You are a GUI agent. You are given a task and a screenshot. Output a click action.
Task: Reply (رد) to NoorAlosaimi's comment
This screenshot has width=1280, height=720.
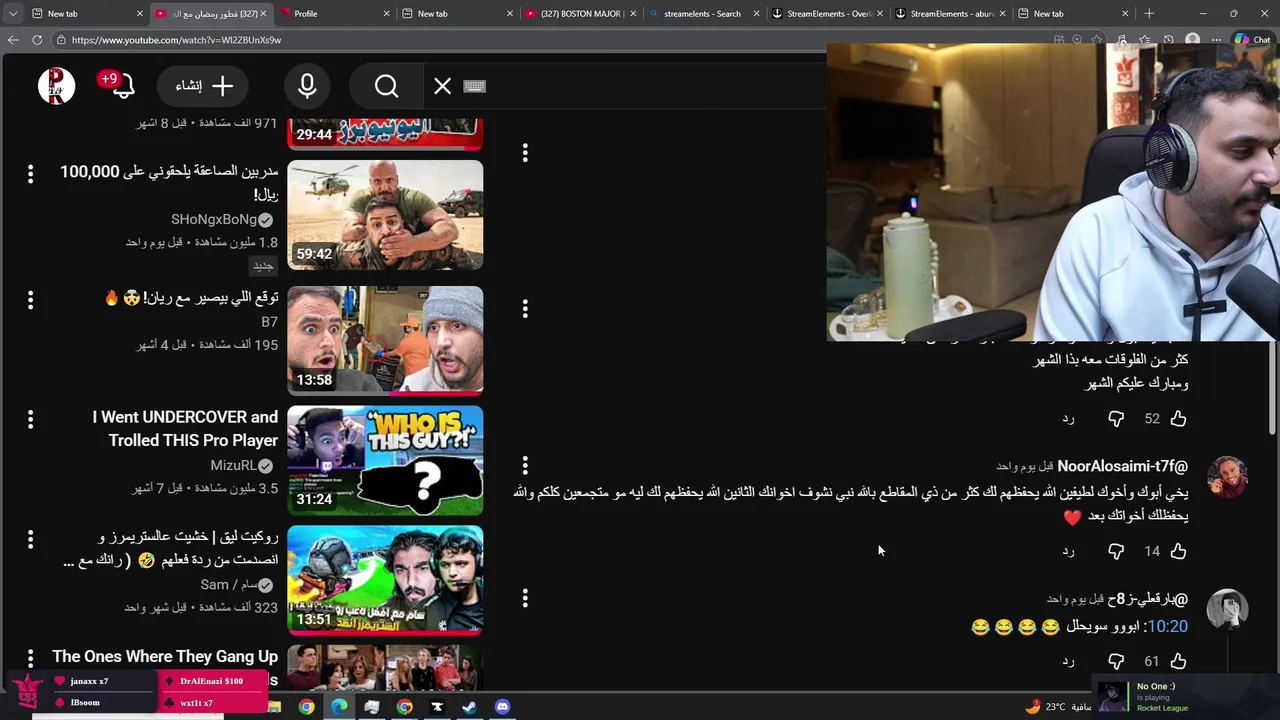point(1068,551)
